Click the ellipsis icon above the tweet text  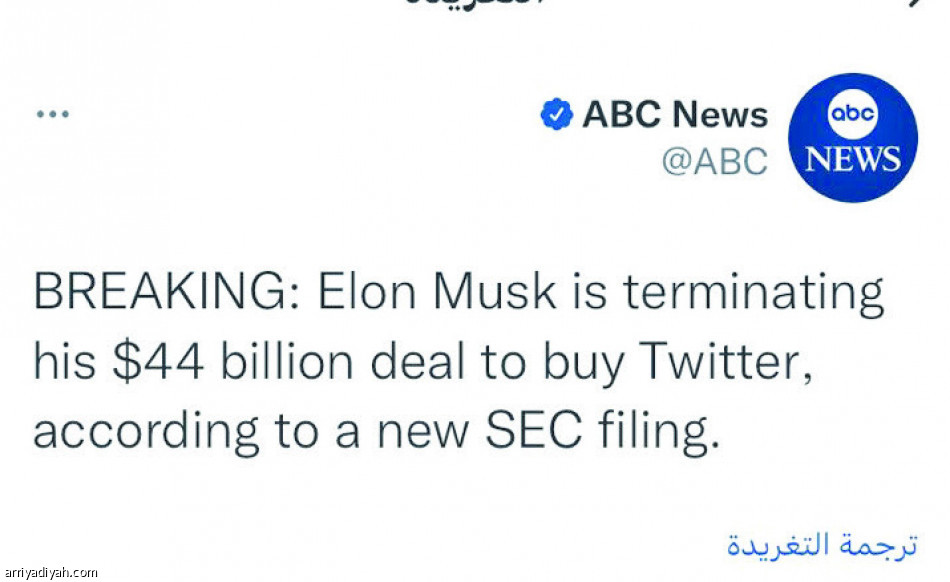click(54, 112)
